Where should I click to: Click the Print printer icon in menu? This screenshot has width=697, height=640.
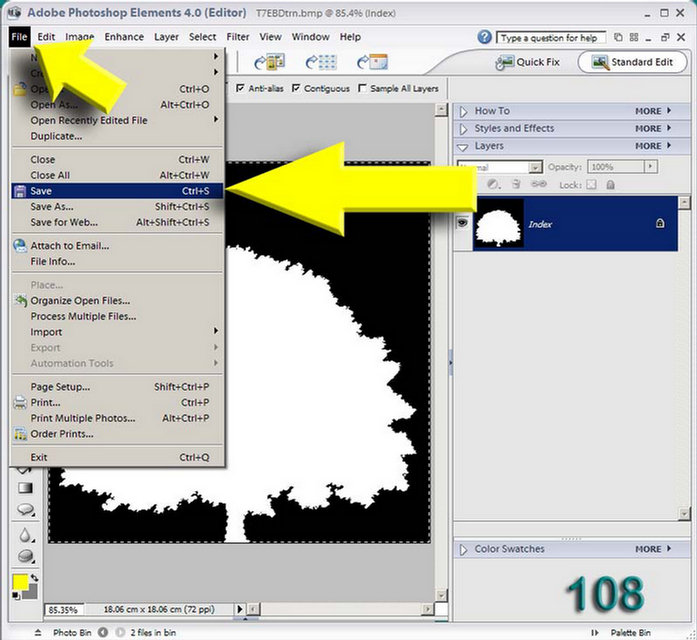click(x=20, y=402)
